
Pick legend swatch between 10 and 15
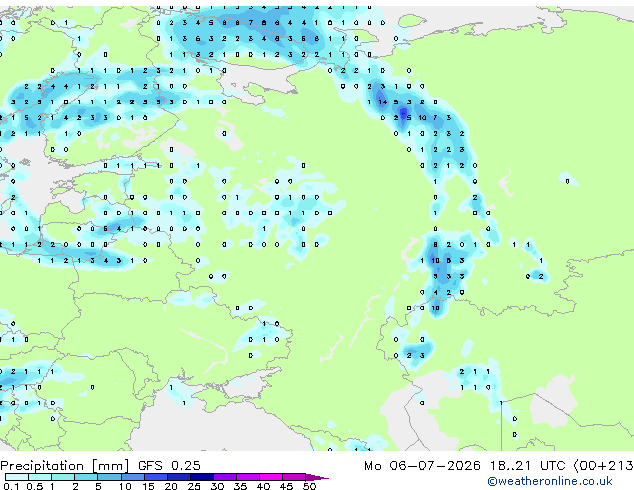coord(132,477)
